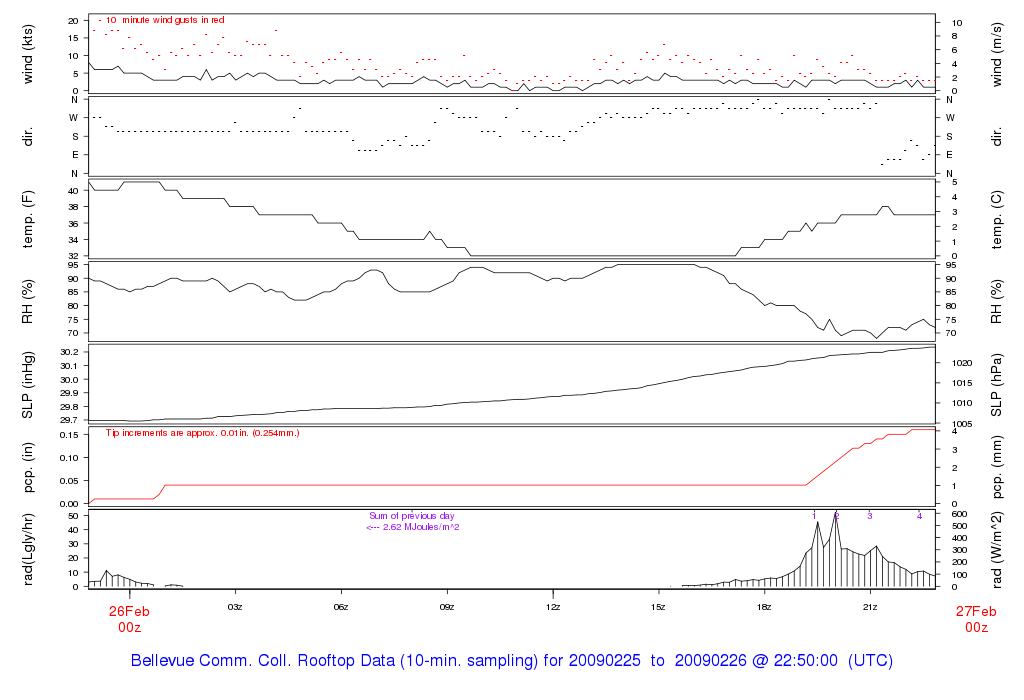
Task: Click the '12z' time axis tick label
Action: (x=552, y=607)
